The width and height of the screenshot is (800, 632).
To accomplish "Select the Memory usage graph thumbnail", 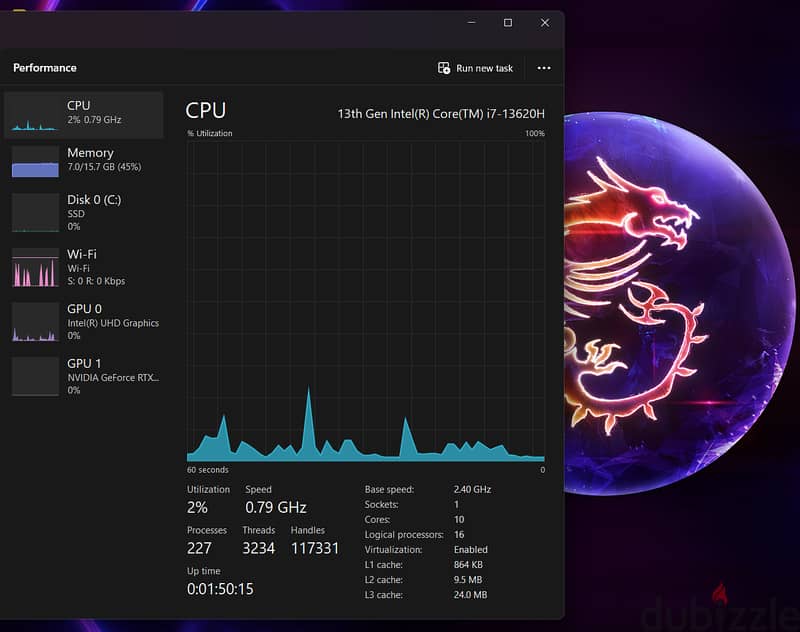I will coord(35,162).
